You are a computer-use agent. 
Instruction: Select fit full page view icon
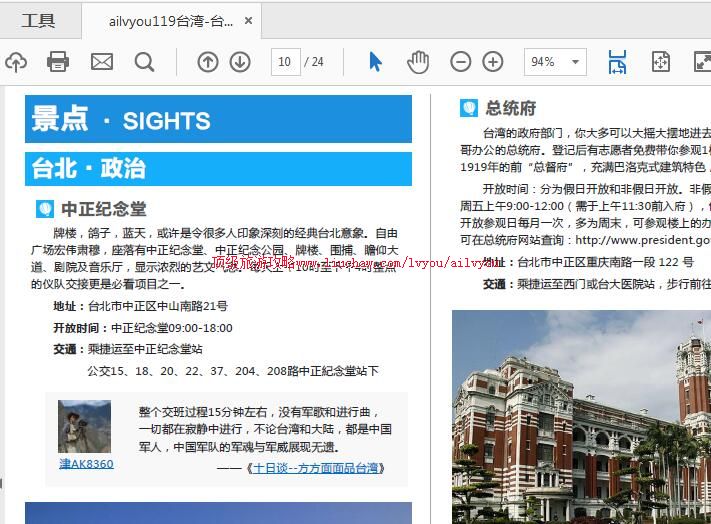point(661,62)
